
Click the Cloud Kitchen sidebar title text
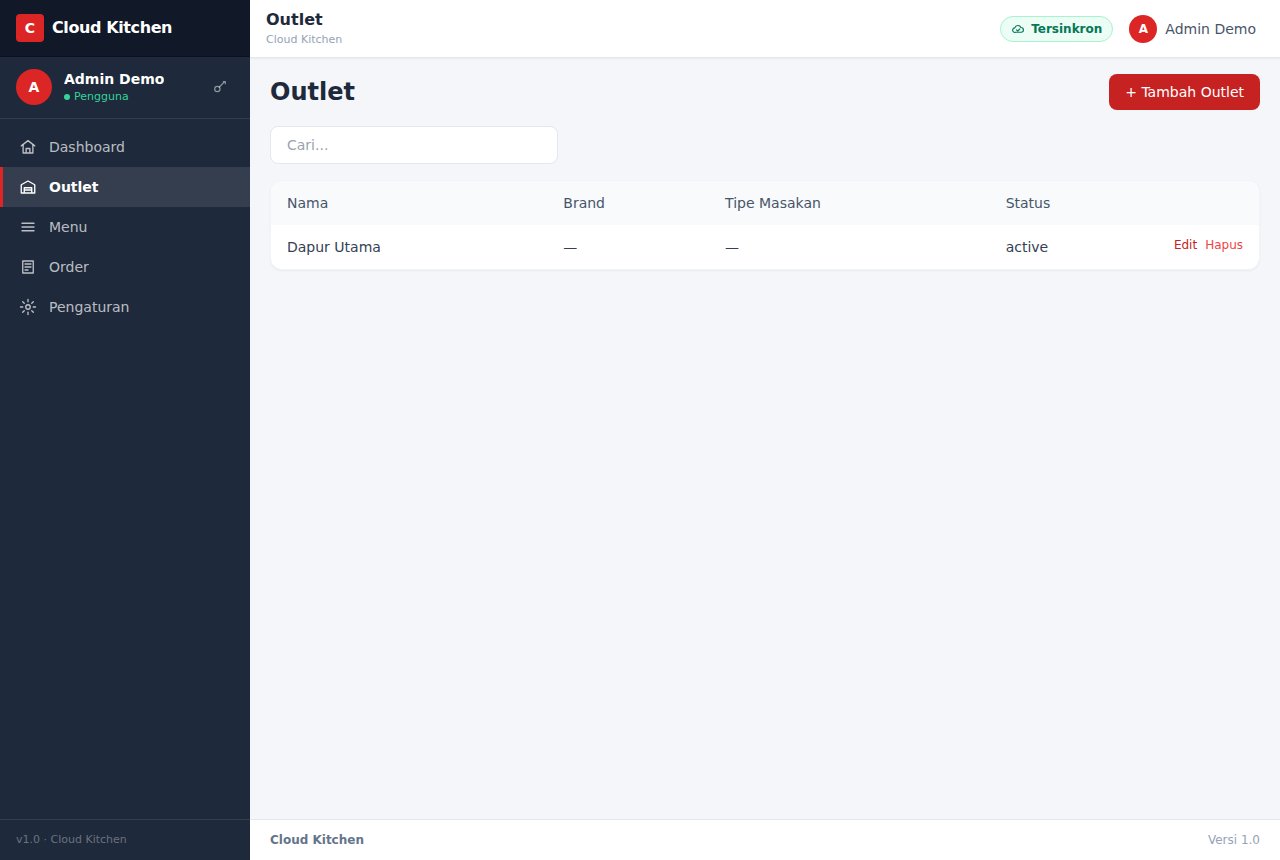[x=112, y=28]
